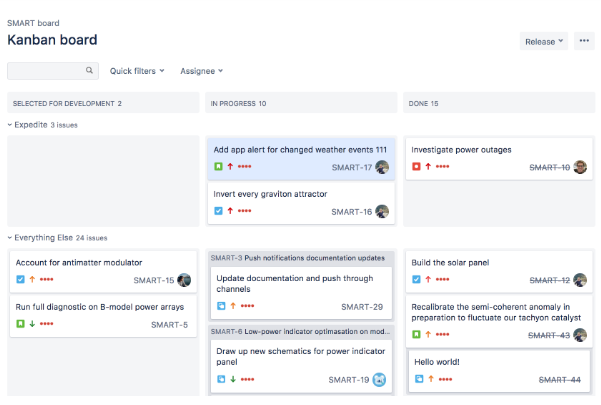Open parent SMART-6 Low-power indicator optimisation
Image resolution: width=601 pixels, height=405 pixels.
coord(300,331)
